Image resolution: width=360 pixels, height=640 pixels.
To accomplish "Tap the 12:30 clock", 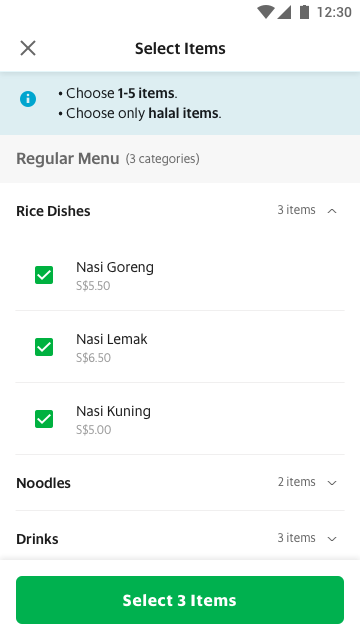I will (334, 12).
